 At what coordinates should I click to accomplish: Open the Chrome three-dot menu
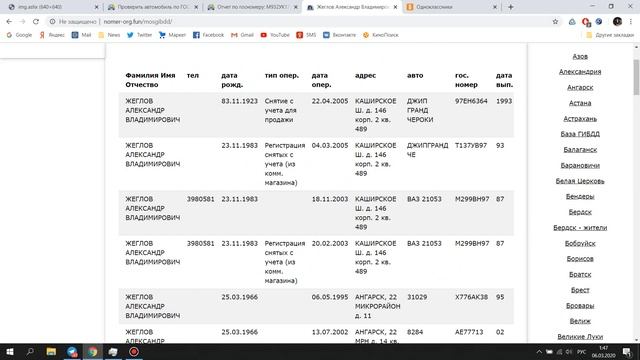(631, 22)
